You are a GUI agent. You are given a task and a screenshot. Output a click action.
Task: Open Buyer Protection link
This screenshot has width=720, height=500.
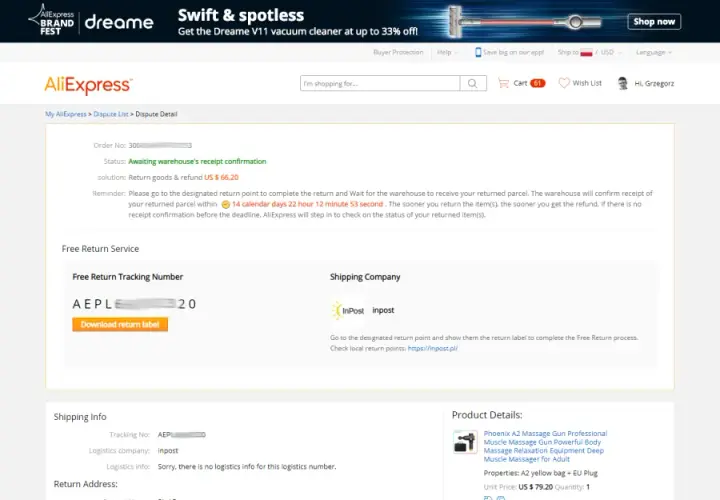(398, 52)
